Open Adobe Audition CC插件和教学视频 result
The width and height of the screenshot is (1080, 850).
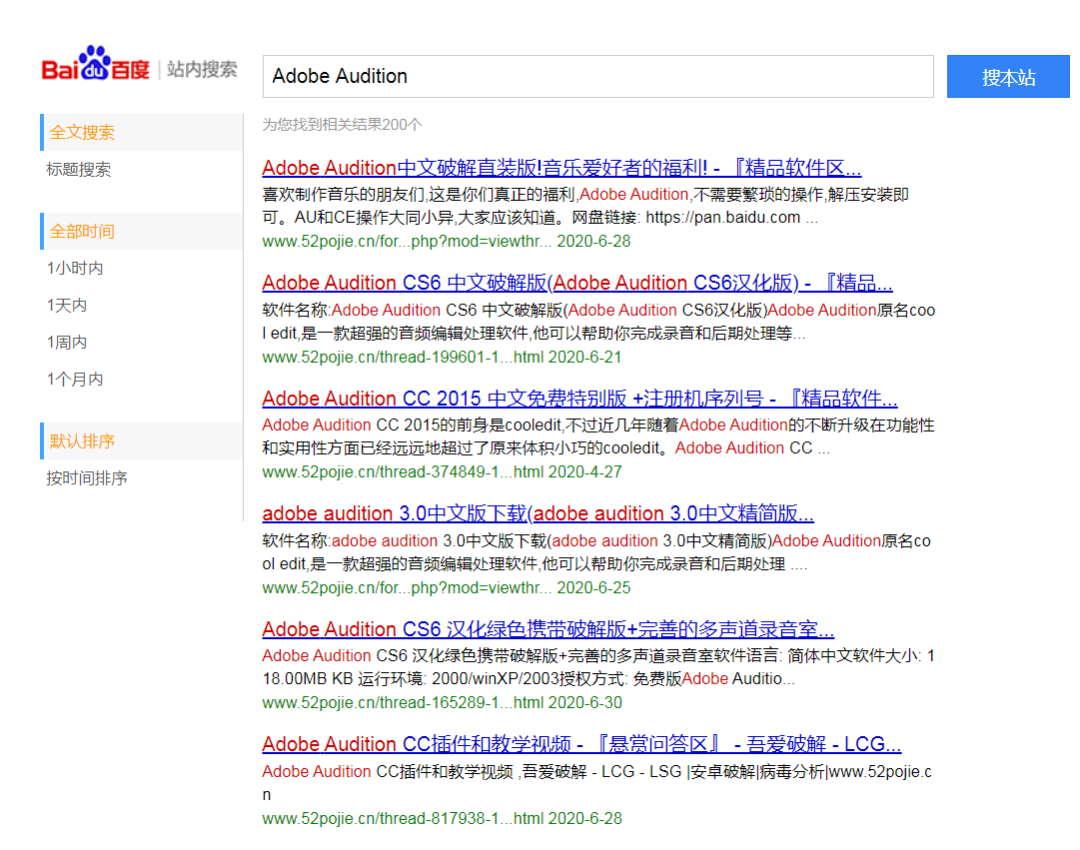coord(581,744)
